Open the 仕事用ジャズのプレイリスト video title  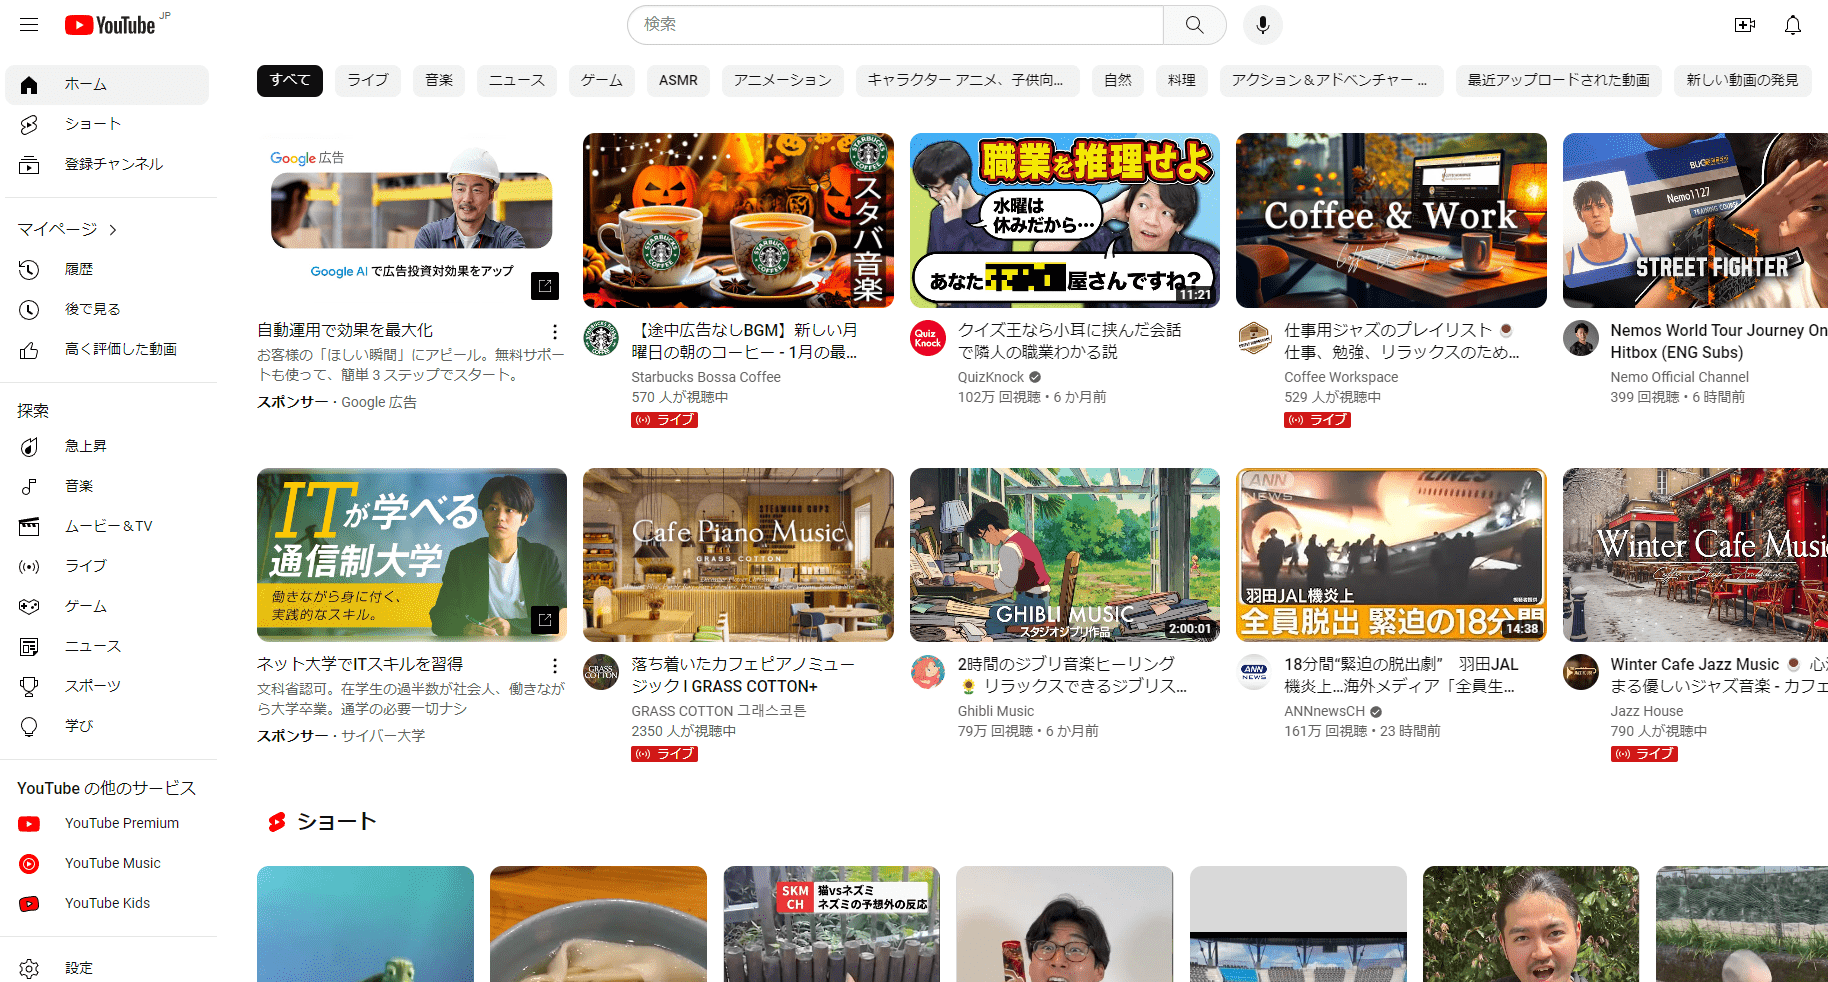click(x=1401, y=341)
